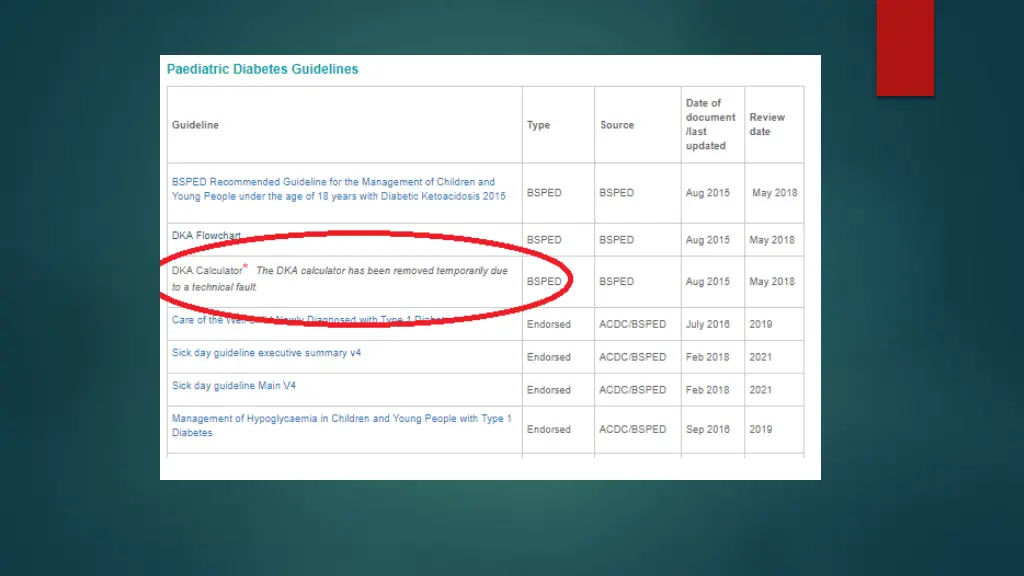Click BSPED type cell in DKA Flowchart row

click(544, 240)
